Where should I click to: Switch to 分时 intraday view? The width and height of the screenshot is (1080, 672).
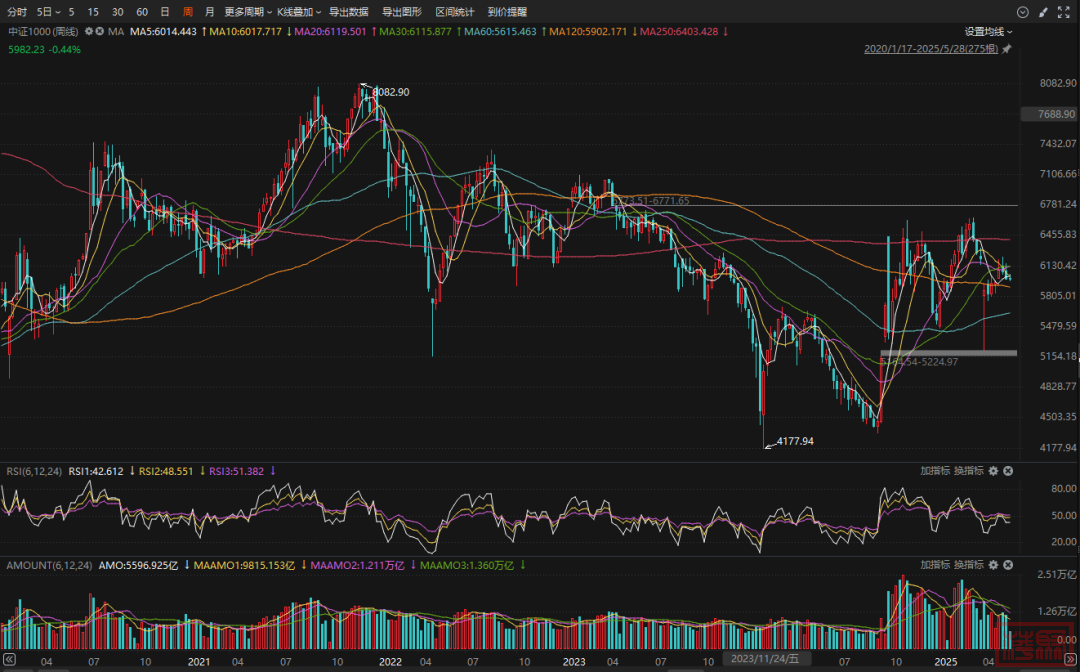(x=17, y=12)
